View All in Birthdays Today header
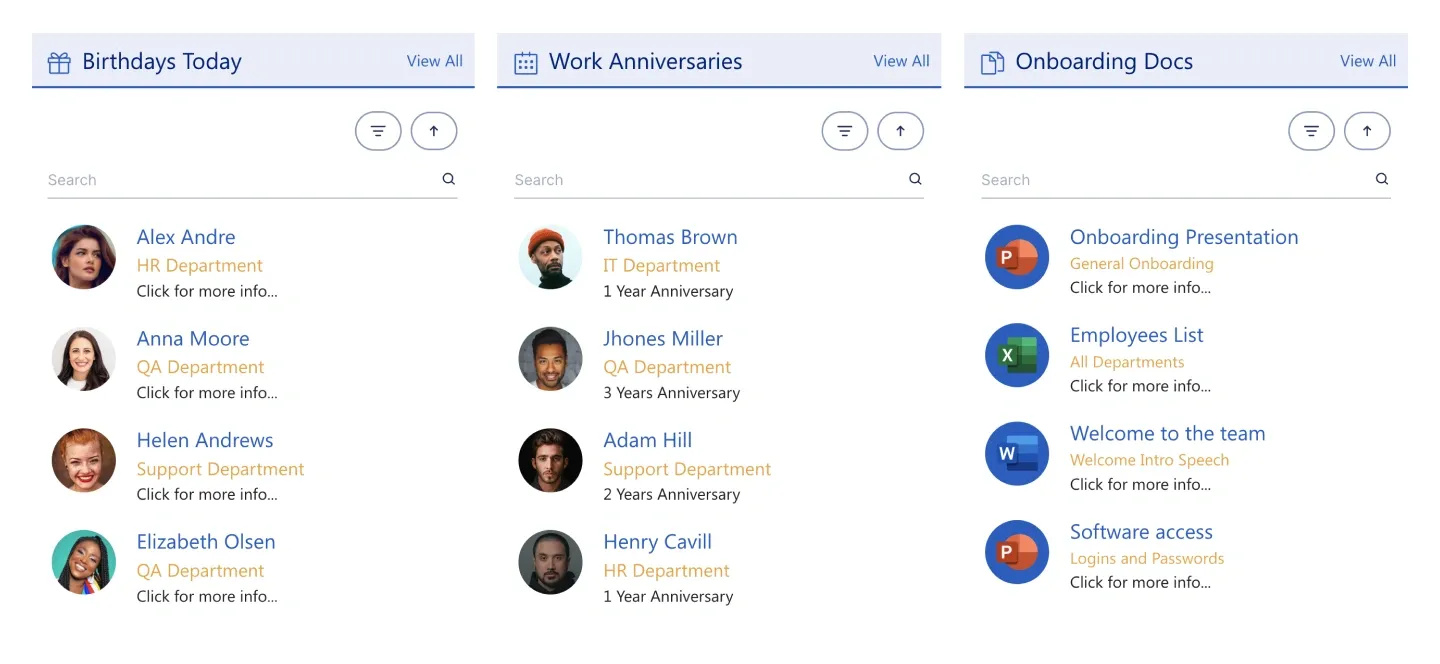Viewport: 1440px width, 664px height. click(434, 61)
